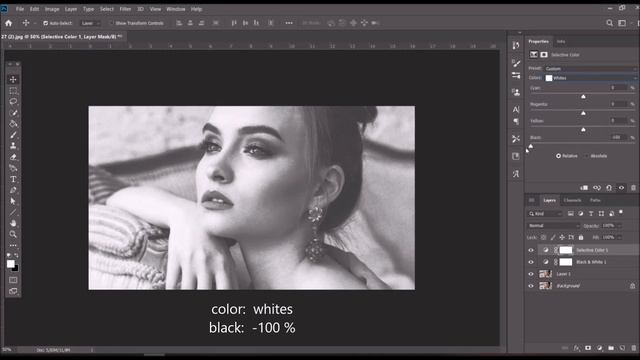Image resolution: width=640 pixels, height=360 pixels.
Task: Click the Cyan slider handle
Action: [583, 97]
